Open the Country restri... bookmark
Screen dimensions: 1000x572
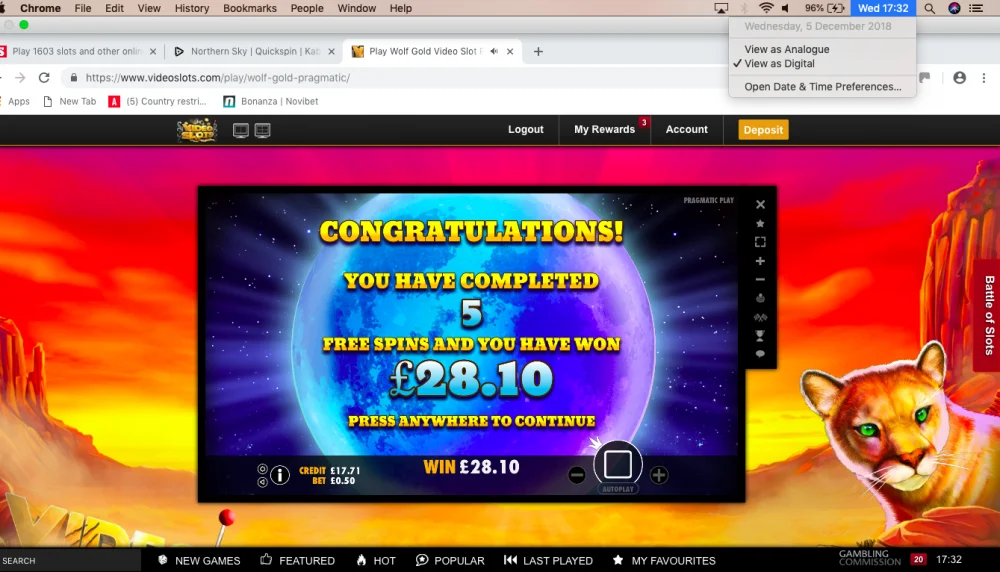coord(158,101)
